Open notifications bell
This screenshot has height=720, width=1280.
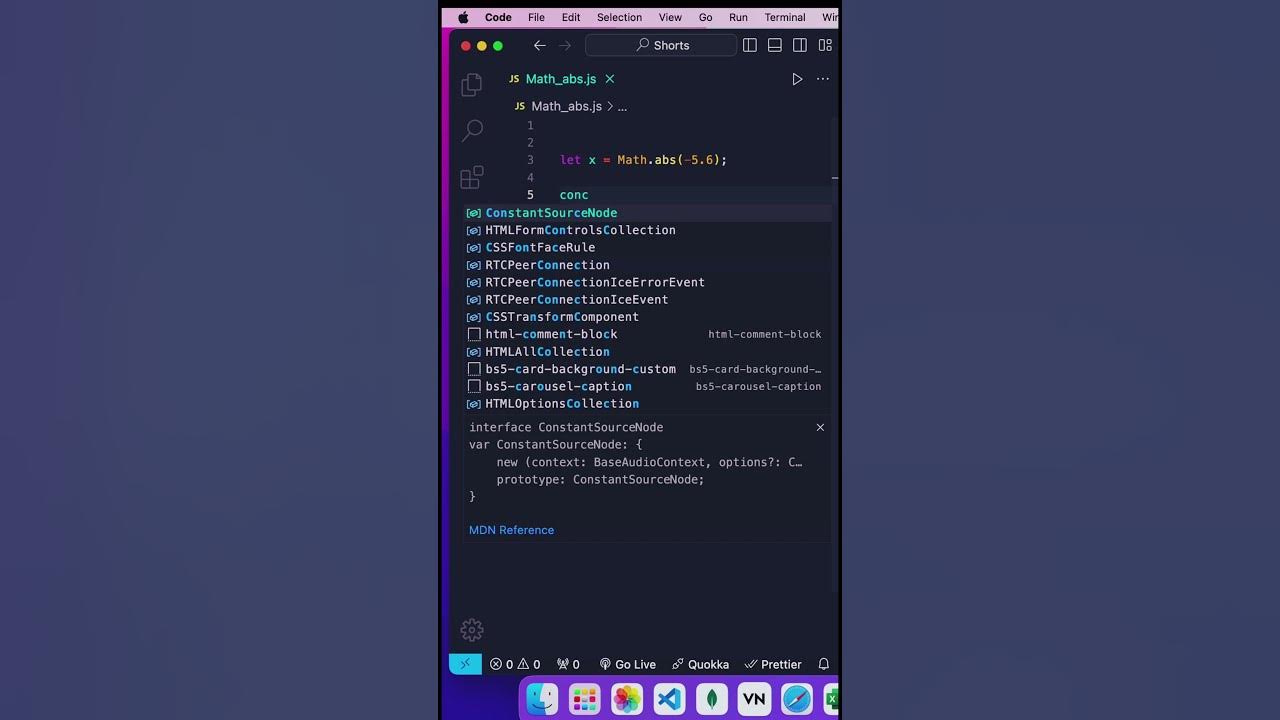824,664
